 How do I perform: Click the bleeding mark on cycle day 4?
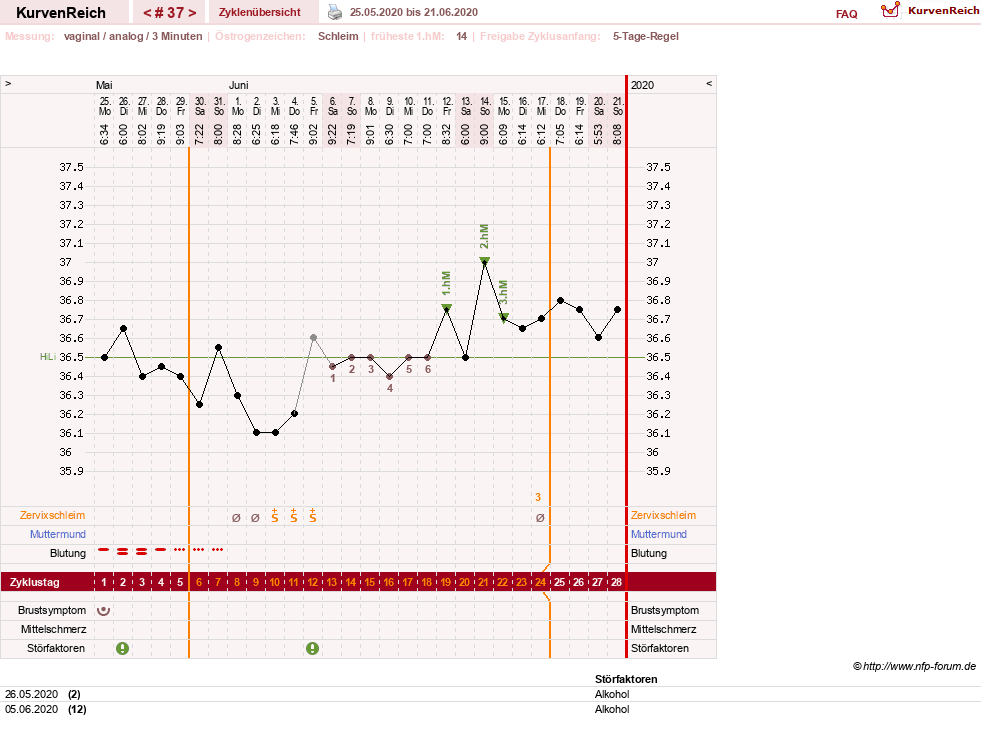(161, 550)
